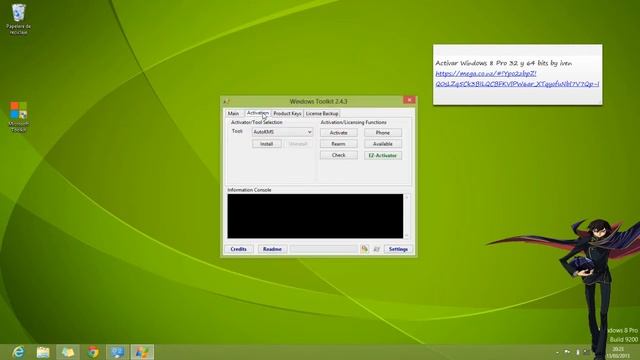This screenshot has height=360, width=640.
Task: Open the Product Keys tab
Action: point(287,113)
